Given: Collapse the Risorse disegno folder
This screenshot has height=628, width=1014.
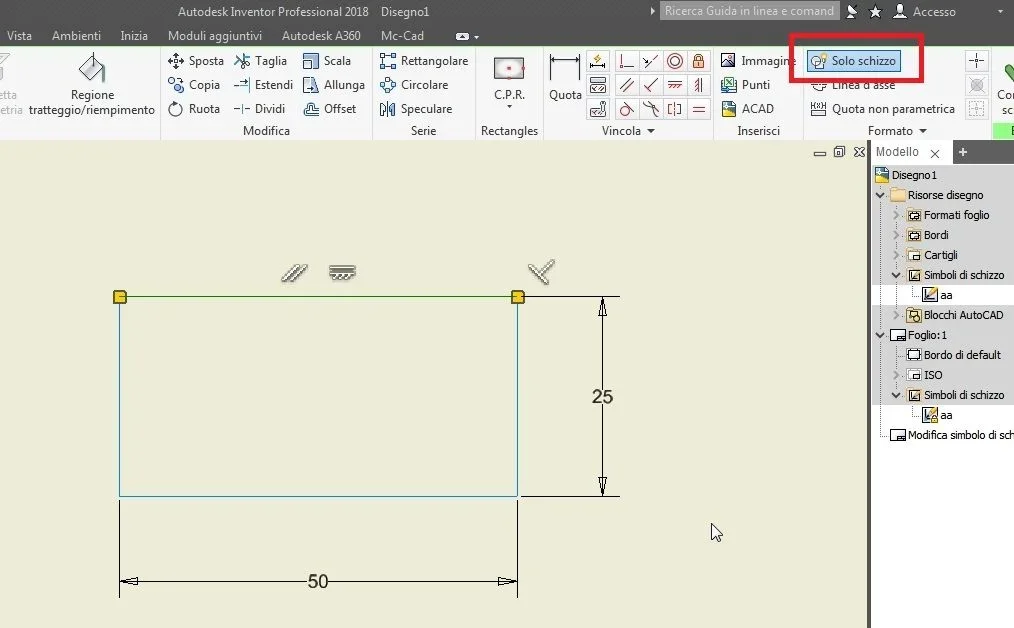Looking at the screenshot, I should point(880,195).
